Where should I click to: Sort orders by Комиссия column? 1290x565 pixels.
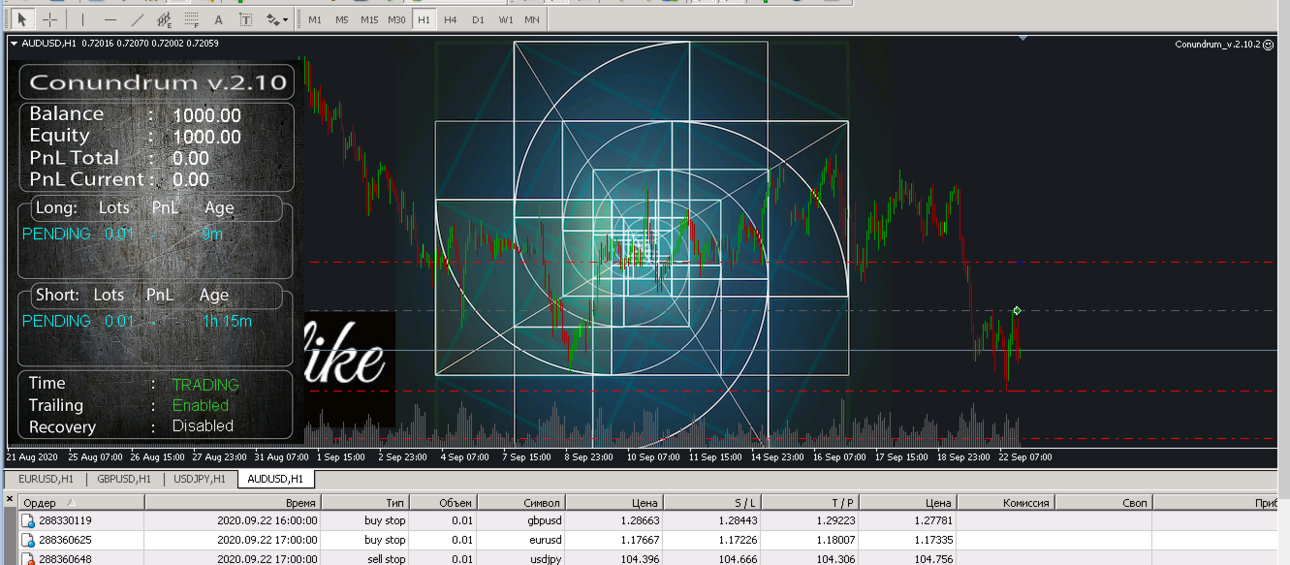(x=1005, y=503)
